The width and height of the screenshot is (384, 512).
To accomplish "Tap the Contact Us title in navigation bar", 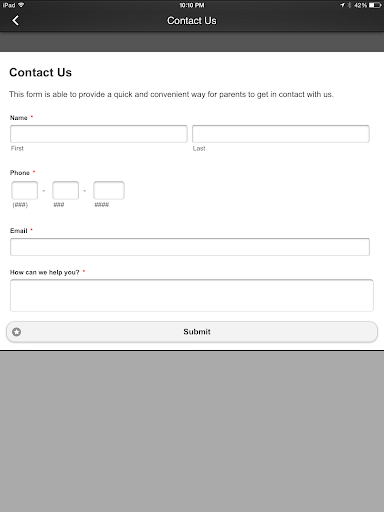I will pos(192,21).
